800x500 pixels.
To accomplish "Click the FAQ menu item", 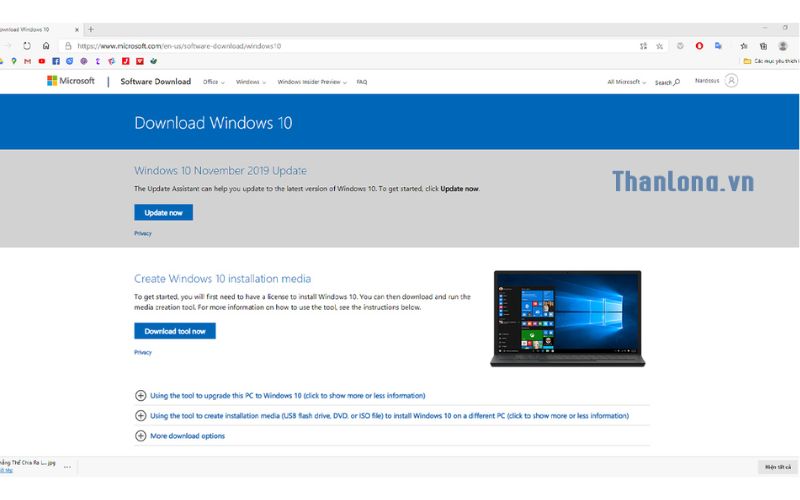I will tap(362, 82).
